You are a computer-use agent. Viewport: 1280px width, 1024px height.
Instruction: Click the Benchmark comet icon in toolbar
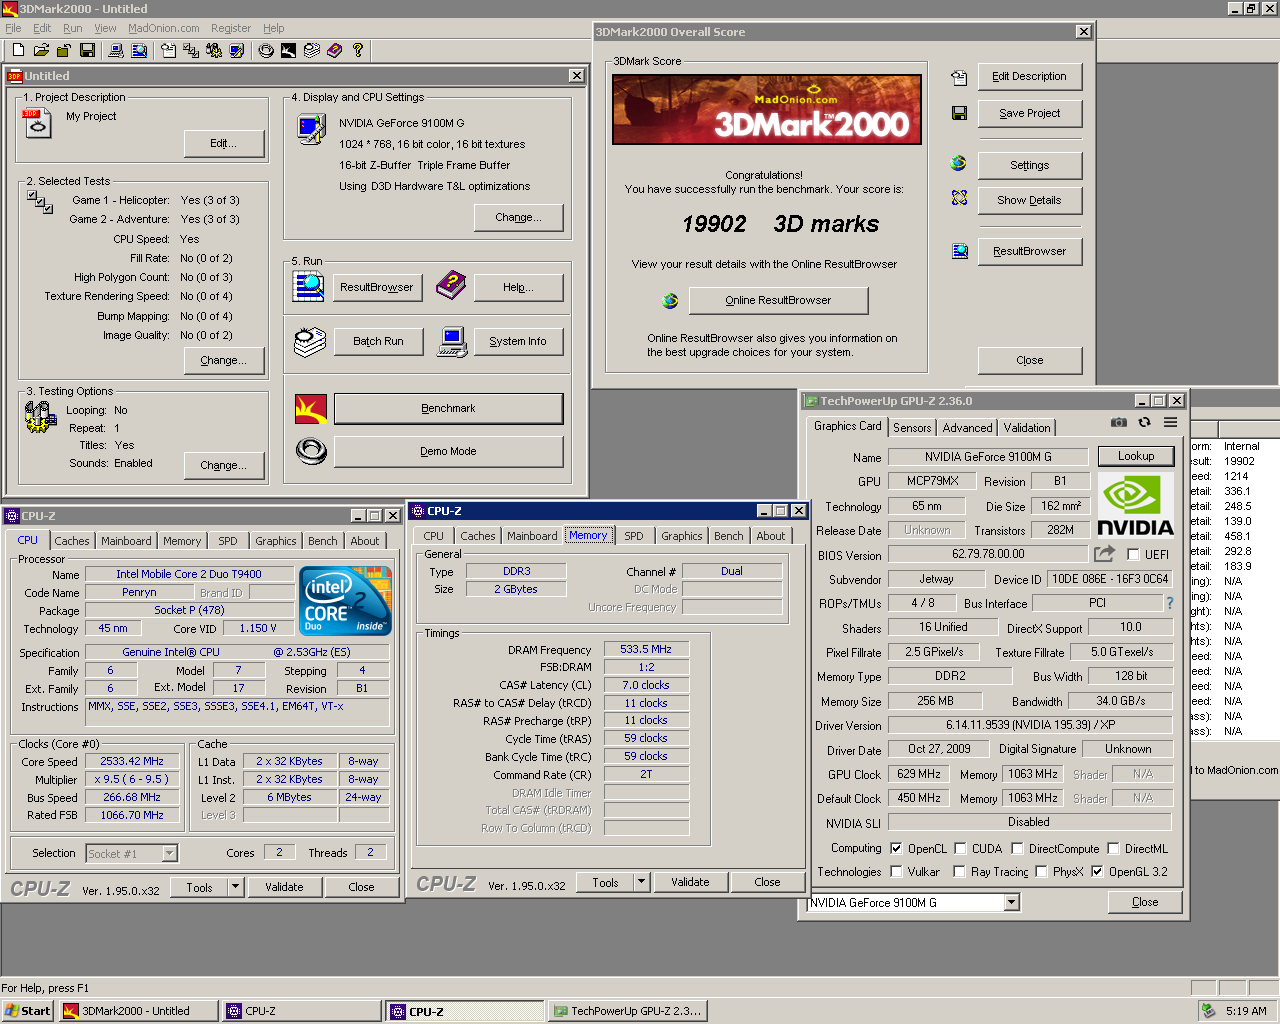tap(289, 50)
